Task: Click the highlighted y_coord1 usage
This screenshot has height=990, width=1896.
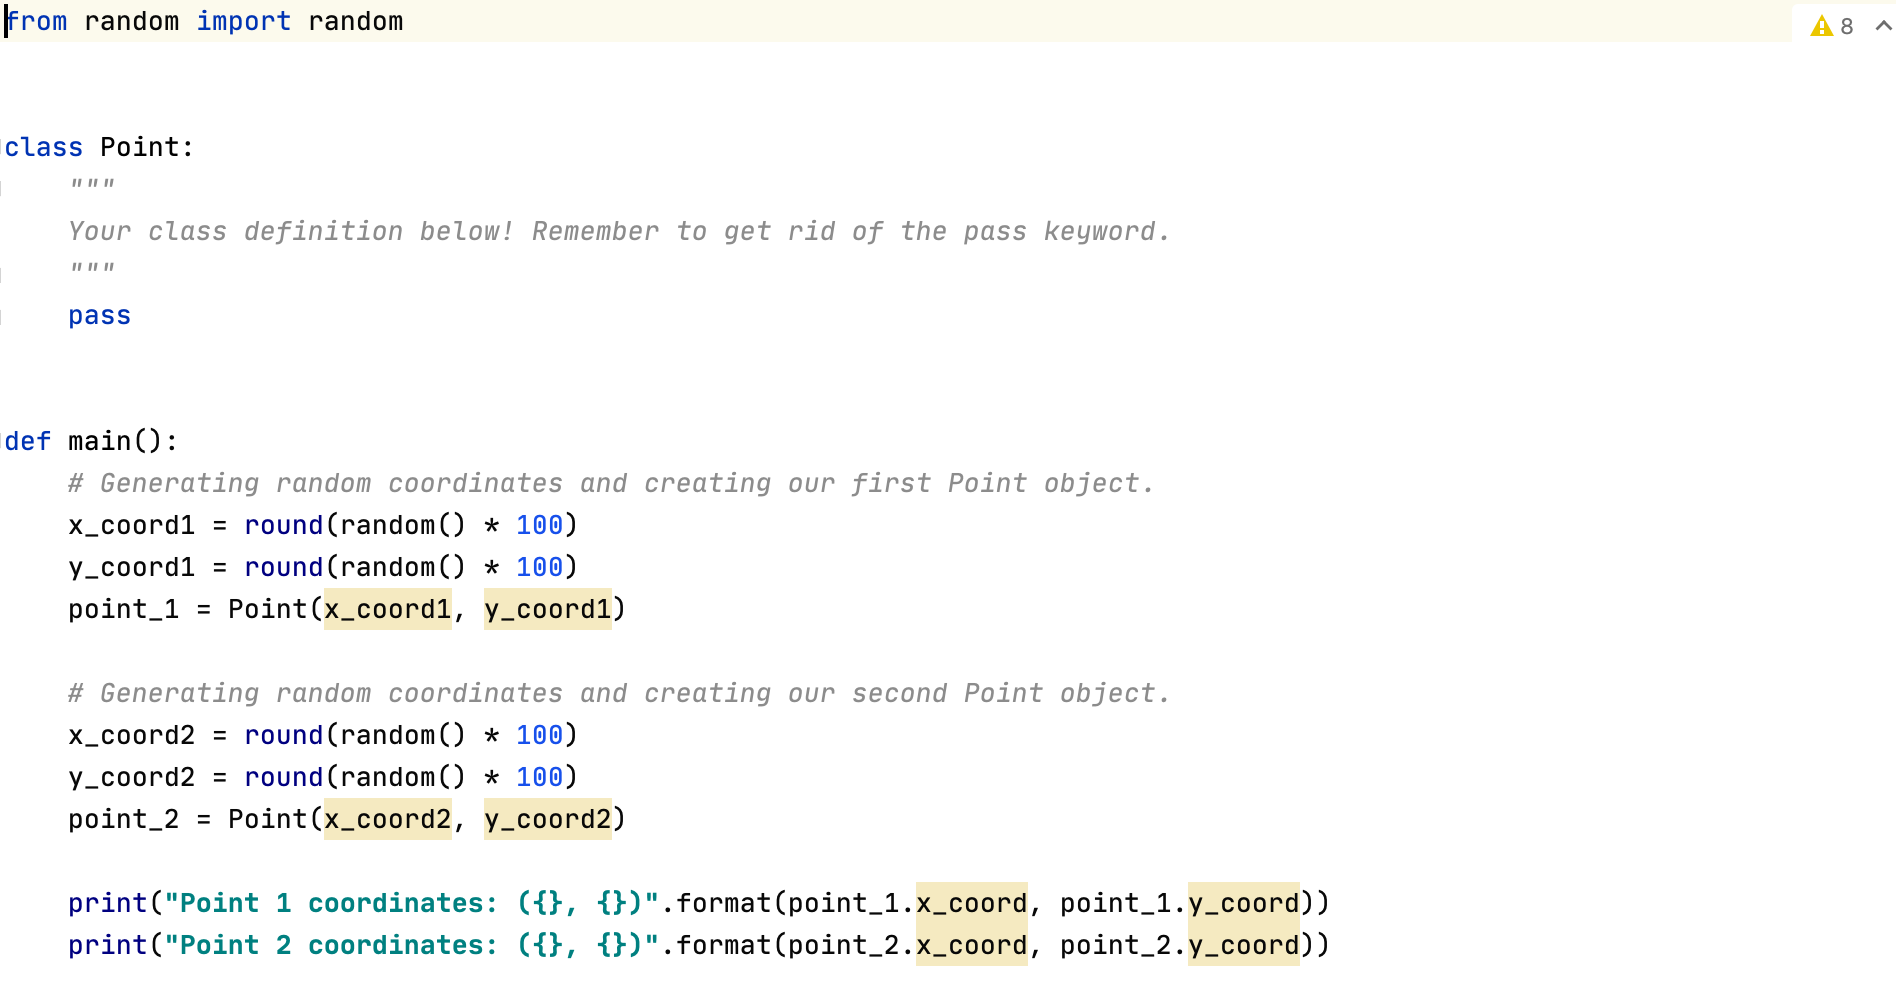Action: (546, 609)
